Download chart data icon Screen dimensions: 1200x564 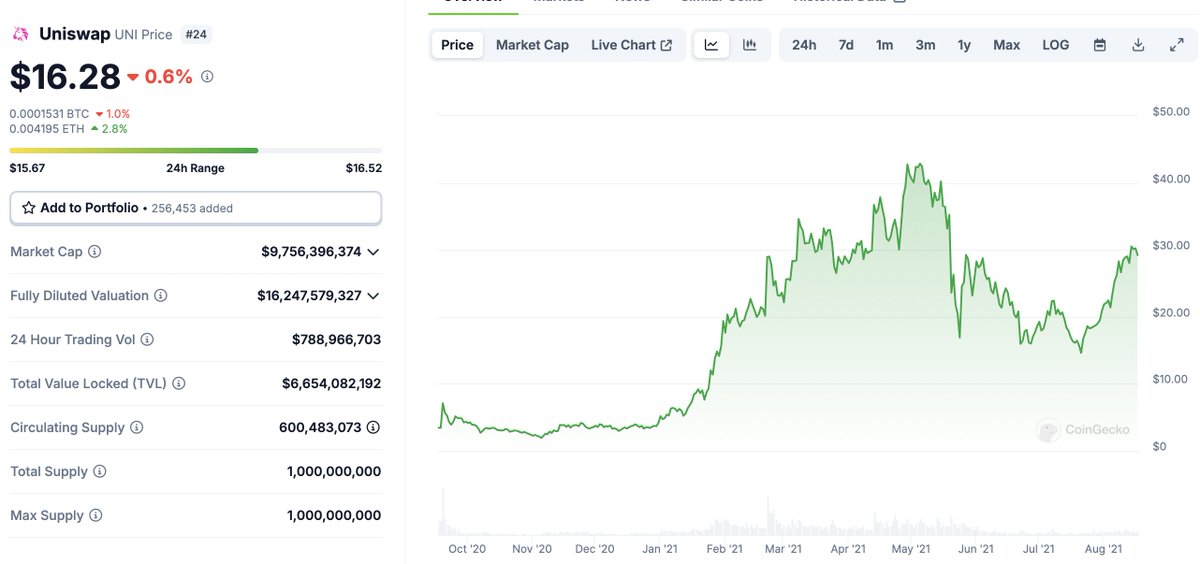[1138, 45]
